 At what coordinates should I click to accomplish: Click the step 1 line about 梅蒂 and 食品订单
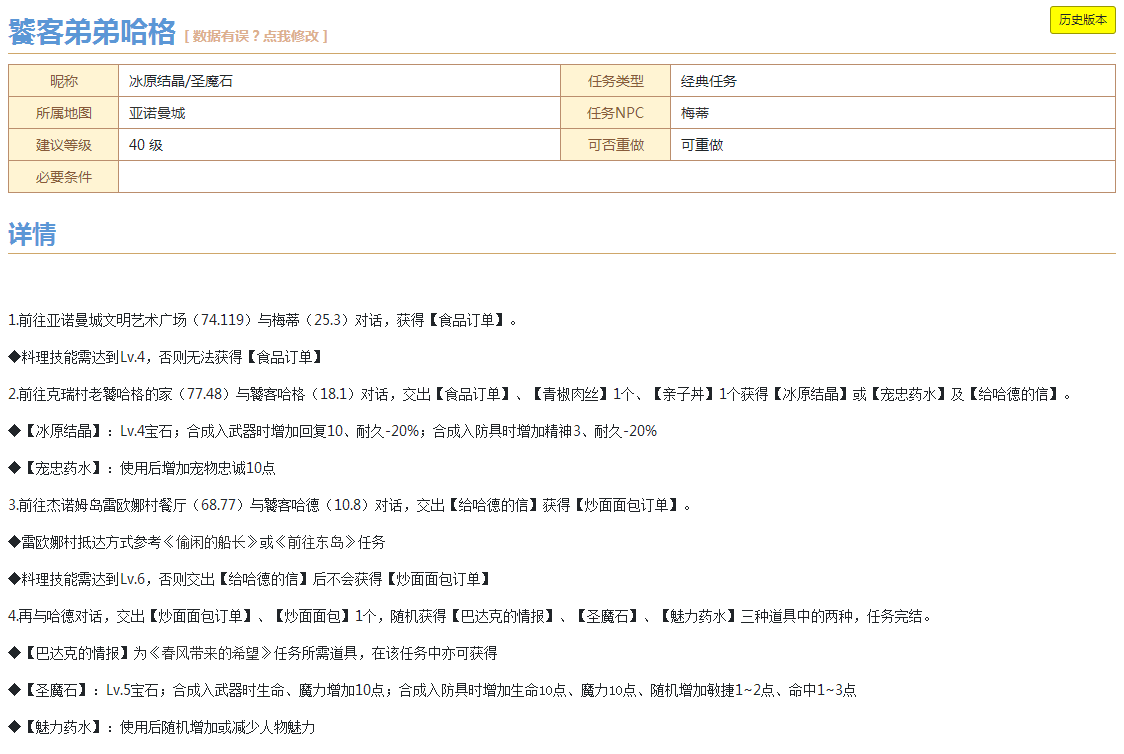click(x=263, y=321)
